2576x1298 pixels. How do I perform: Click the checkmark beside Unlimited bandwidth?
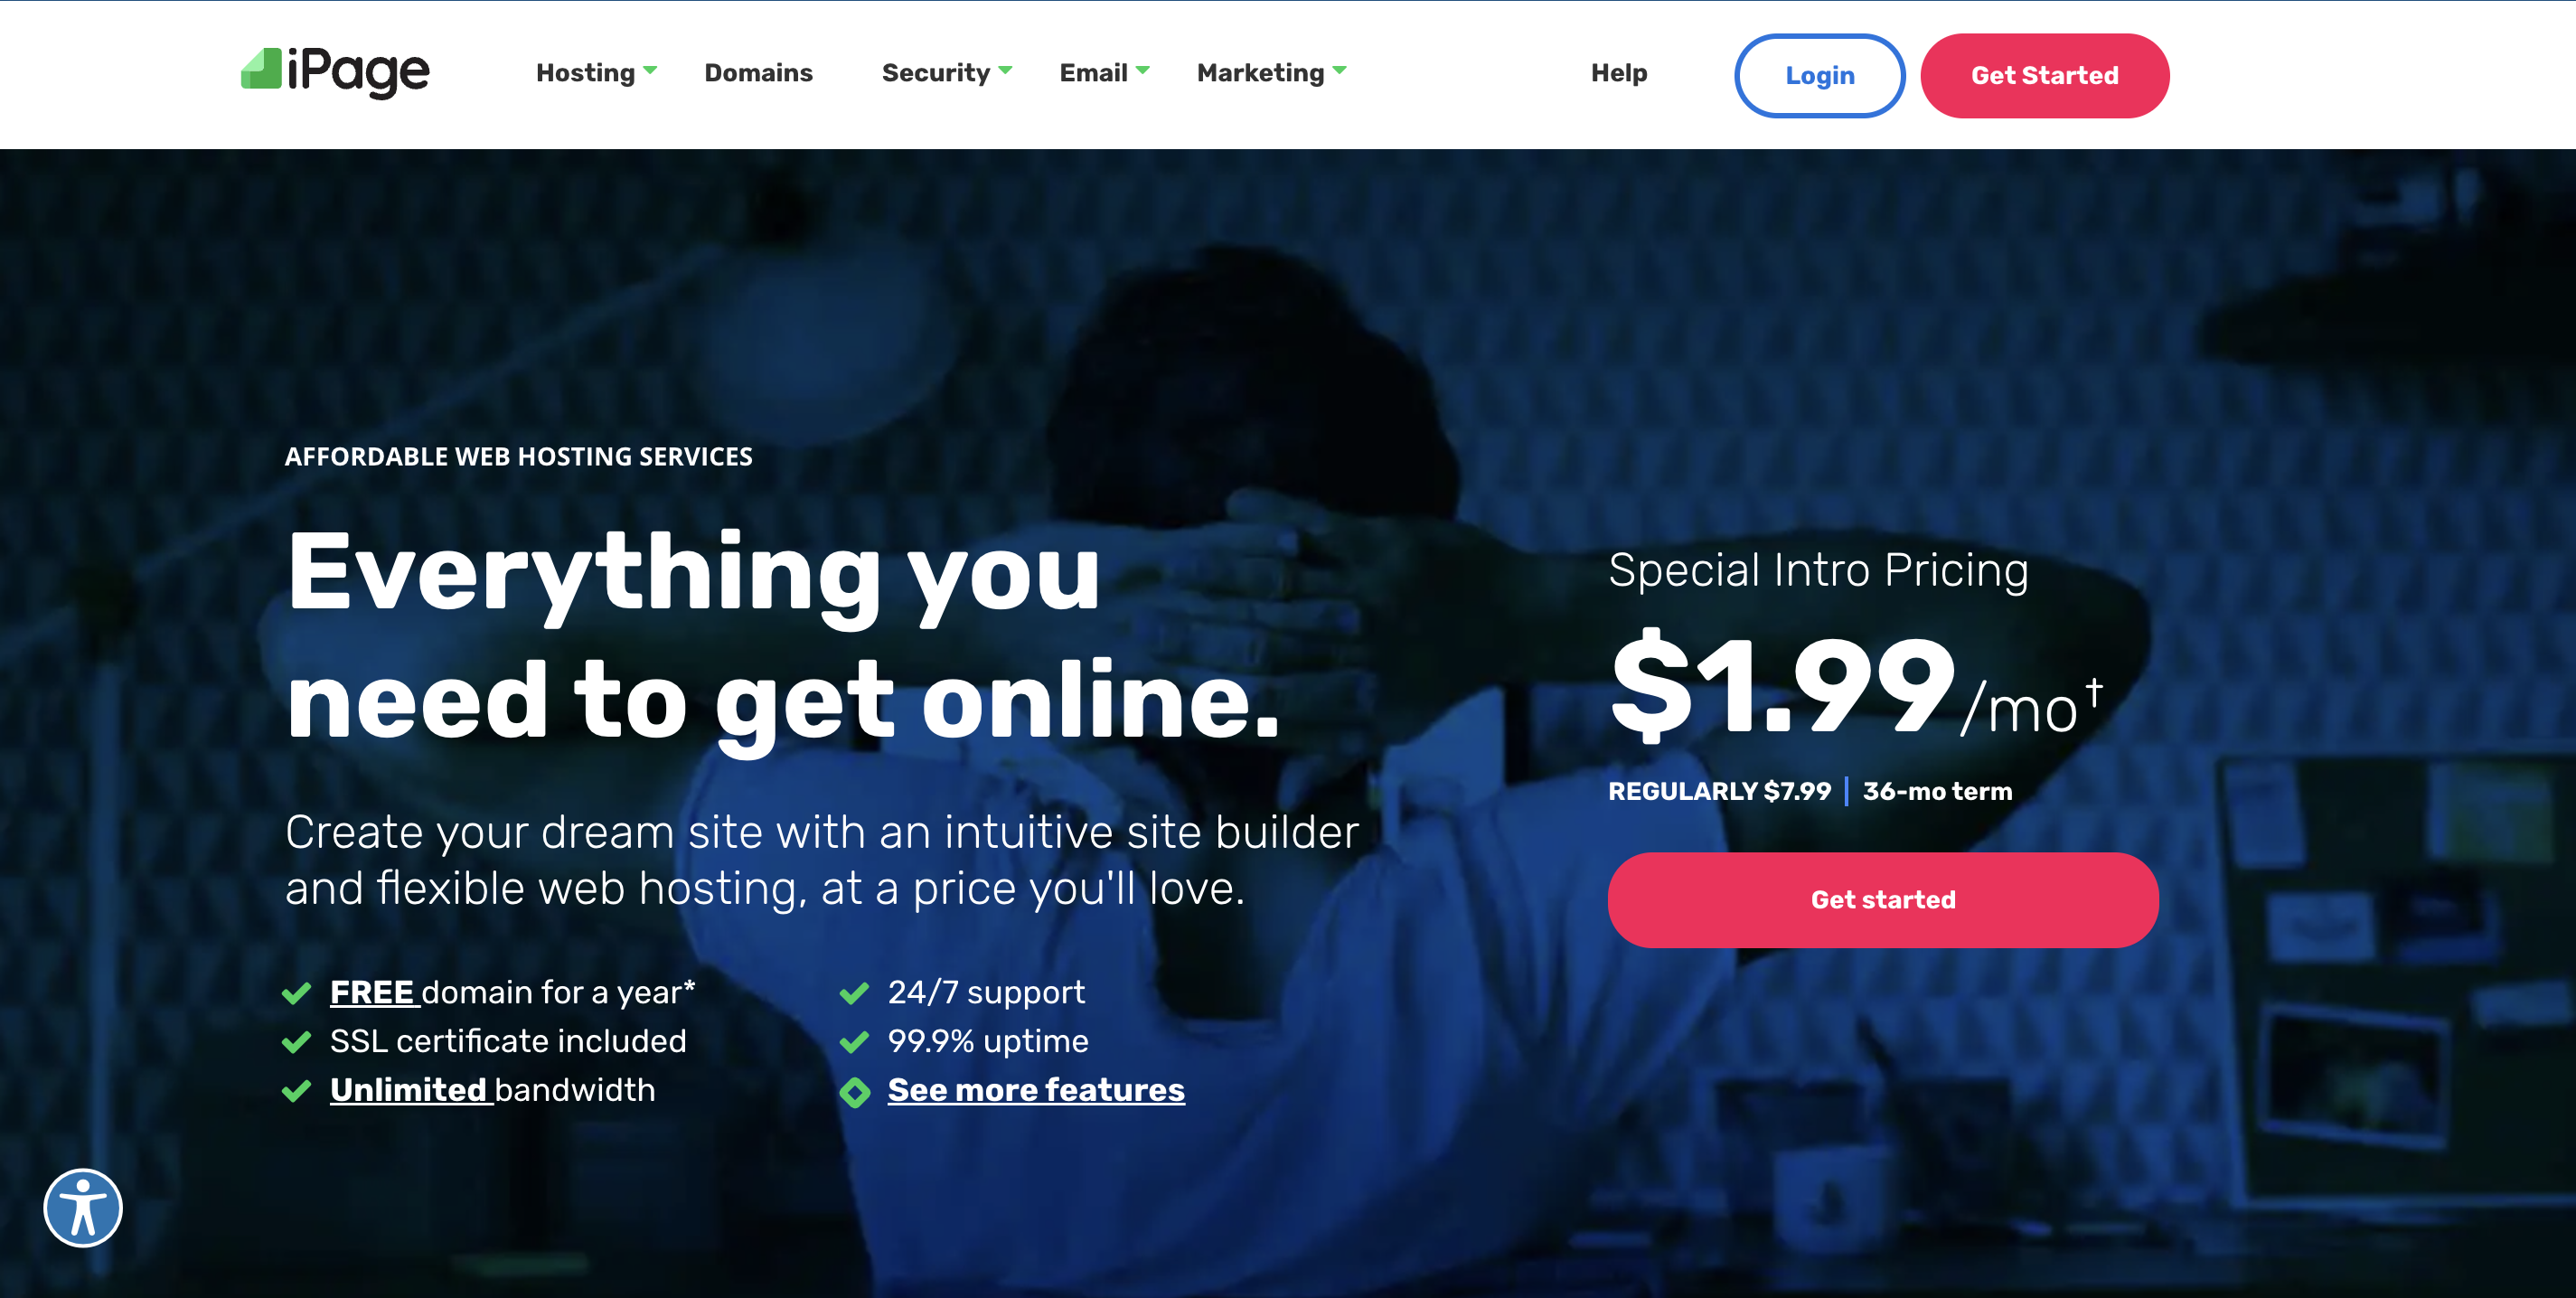click(x=296, y=1091)
